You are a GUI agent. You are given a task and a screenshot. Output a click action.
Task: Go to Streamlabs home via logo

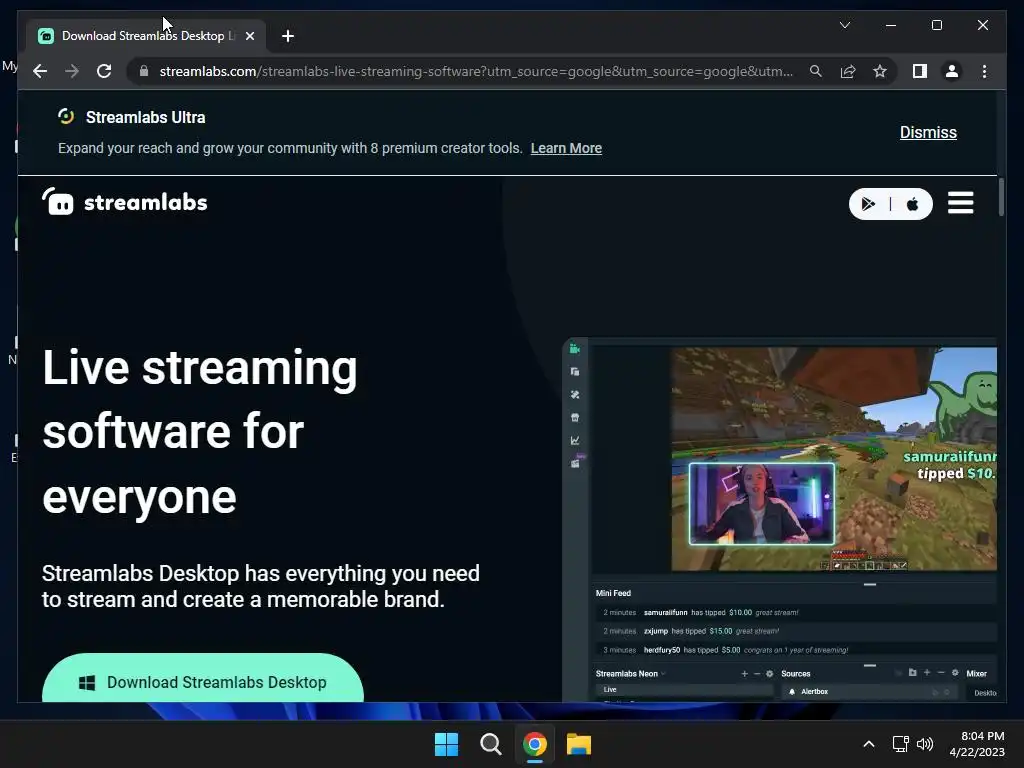125,202
